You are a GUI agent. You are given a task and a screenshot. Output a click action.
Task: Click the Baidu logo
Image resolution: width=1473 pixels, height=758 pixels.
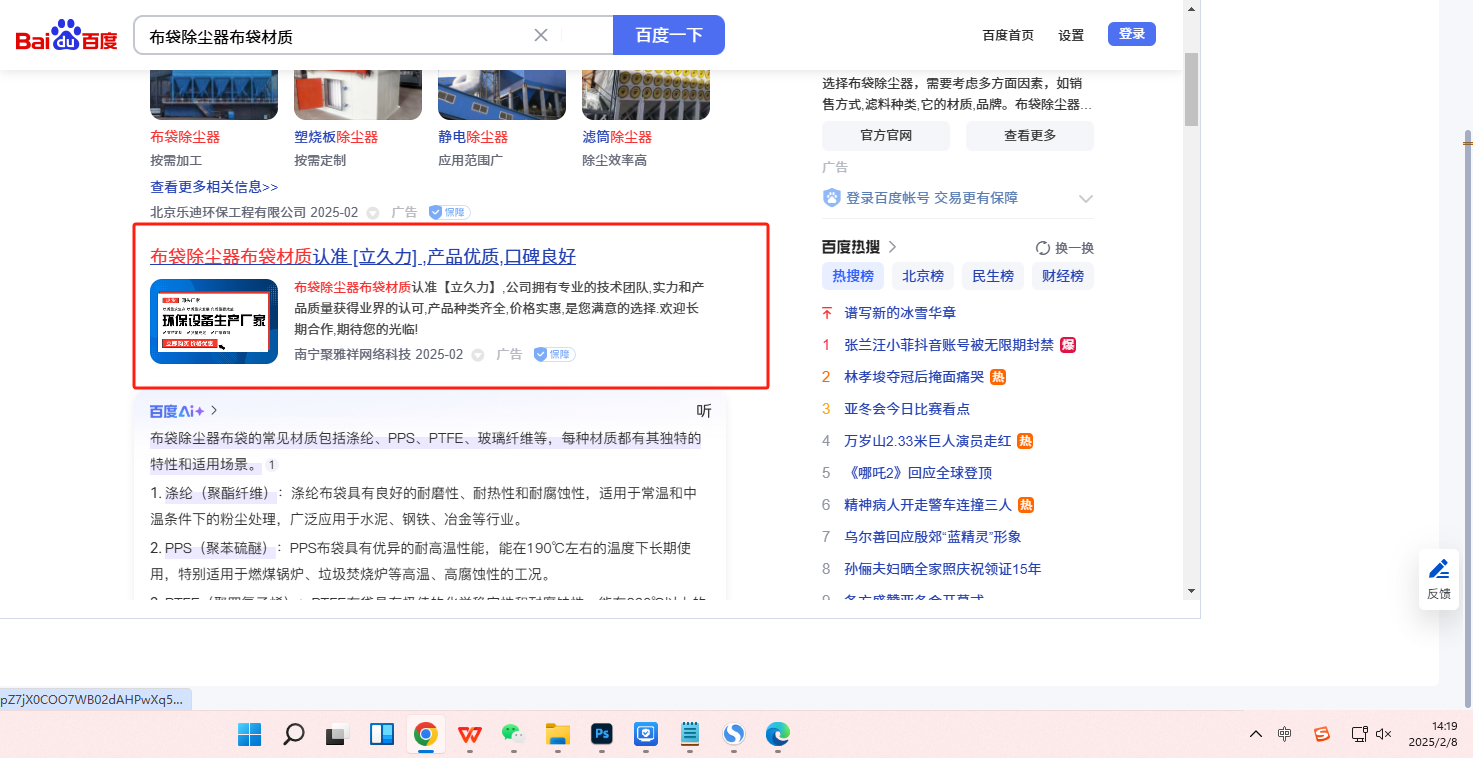66,36
